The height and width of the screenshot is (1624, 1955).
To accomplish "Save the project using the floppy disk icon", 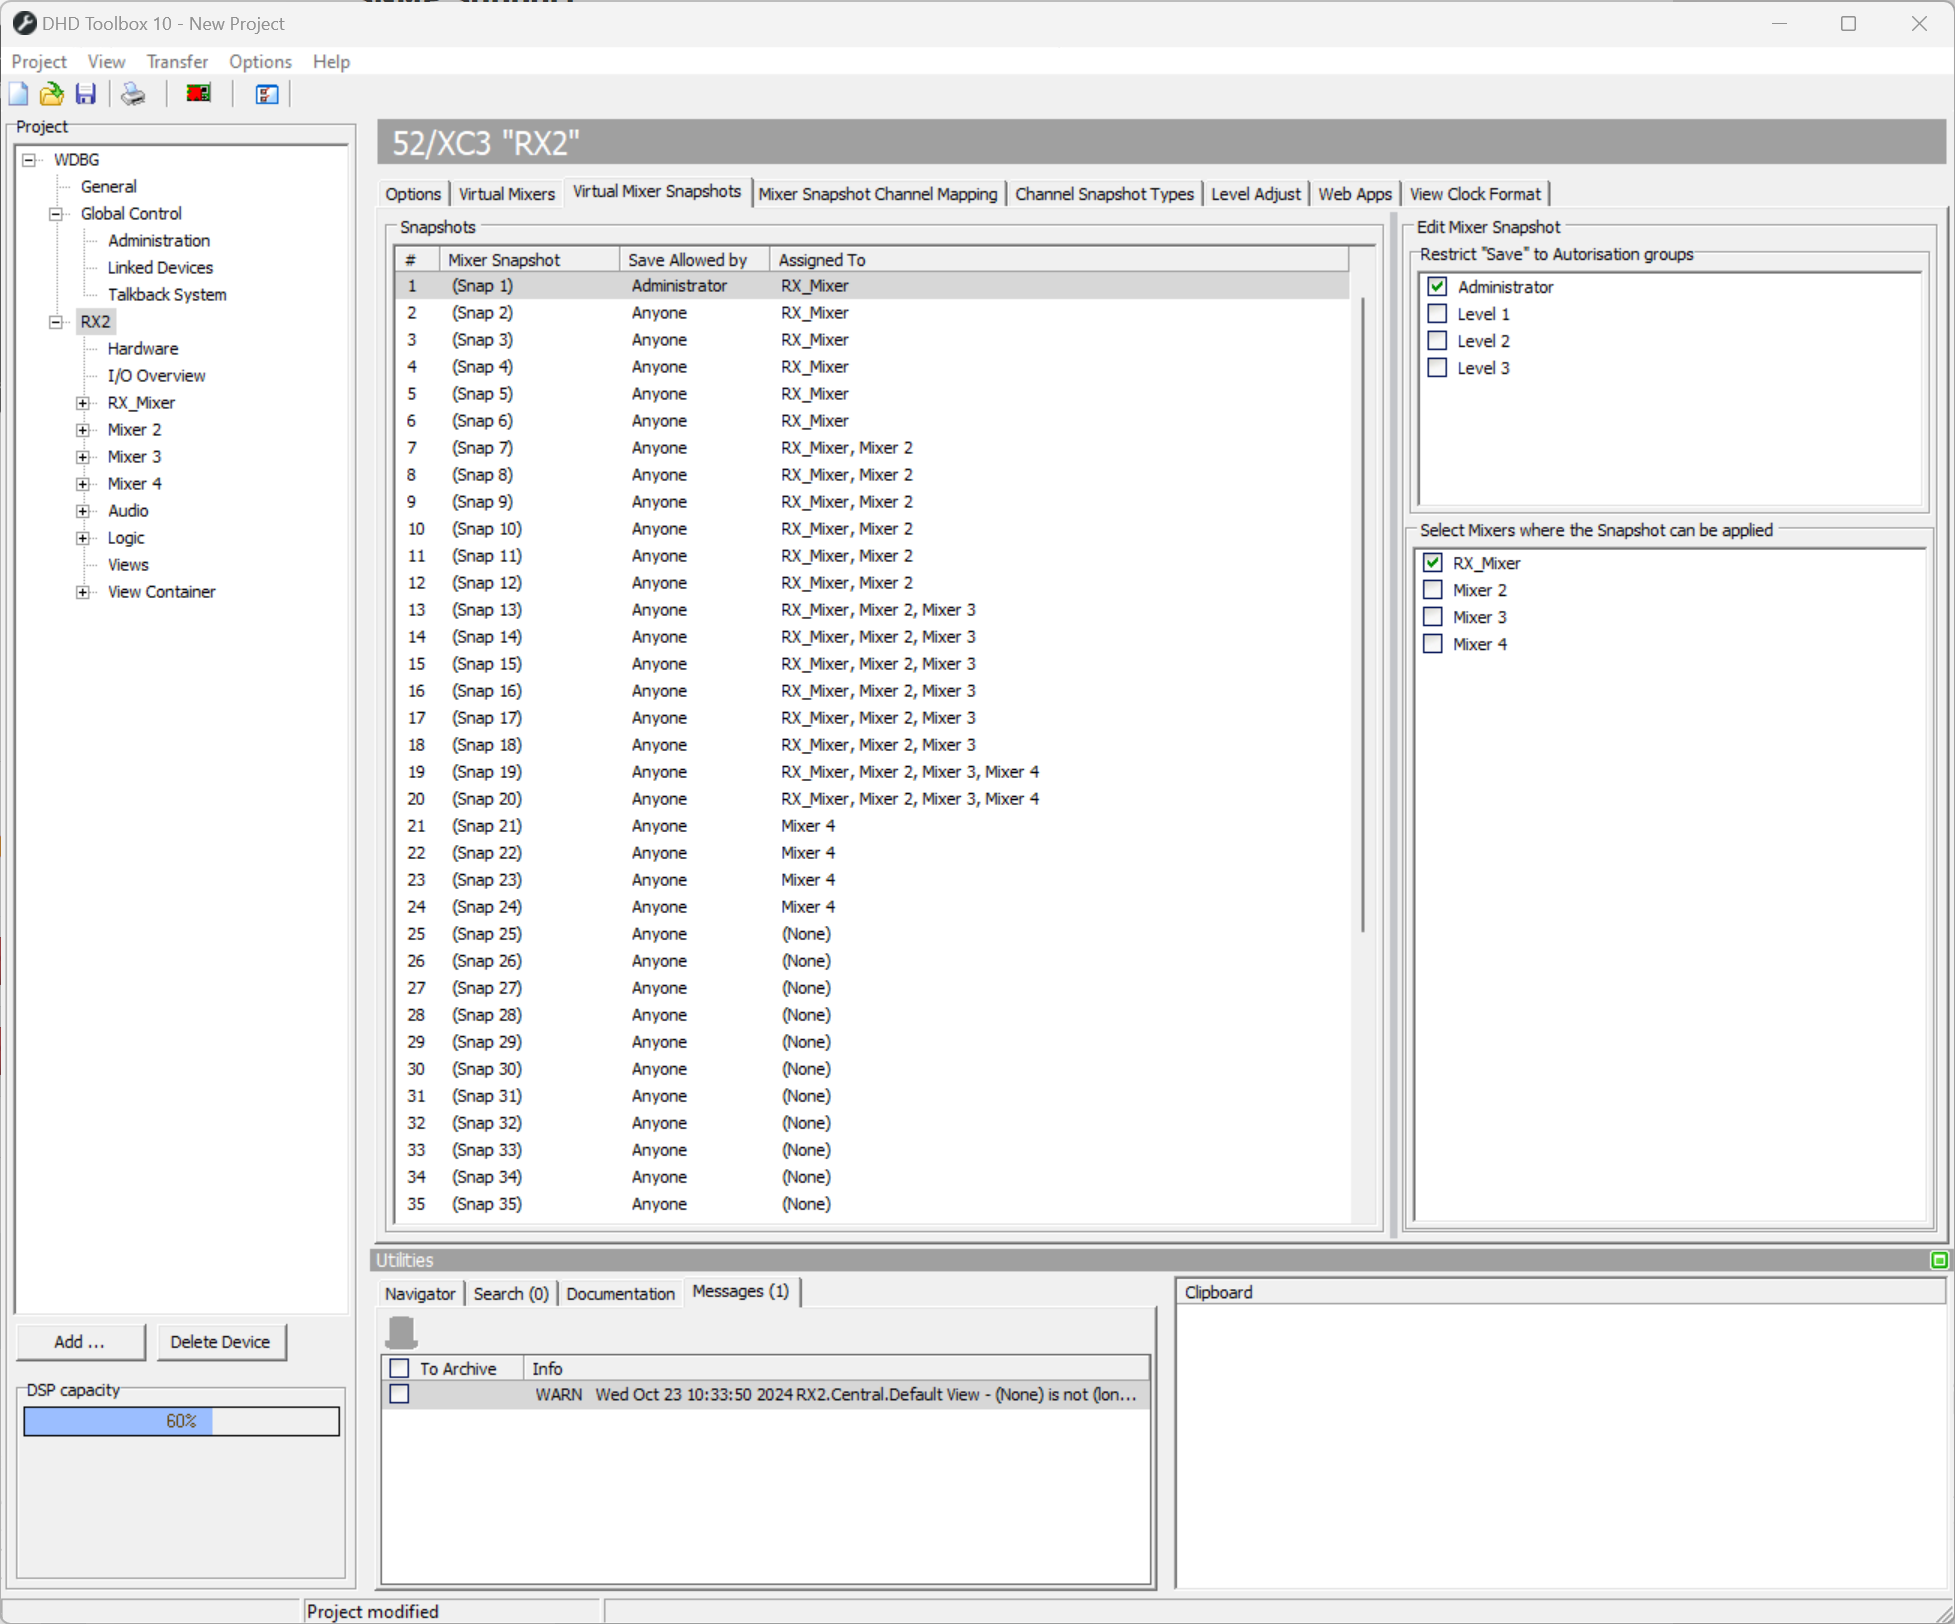I will (x=85, y=93).
